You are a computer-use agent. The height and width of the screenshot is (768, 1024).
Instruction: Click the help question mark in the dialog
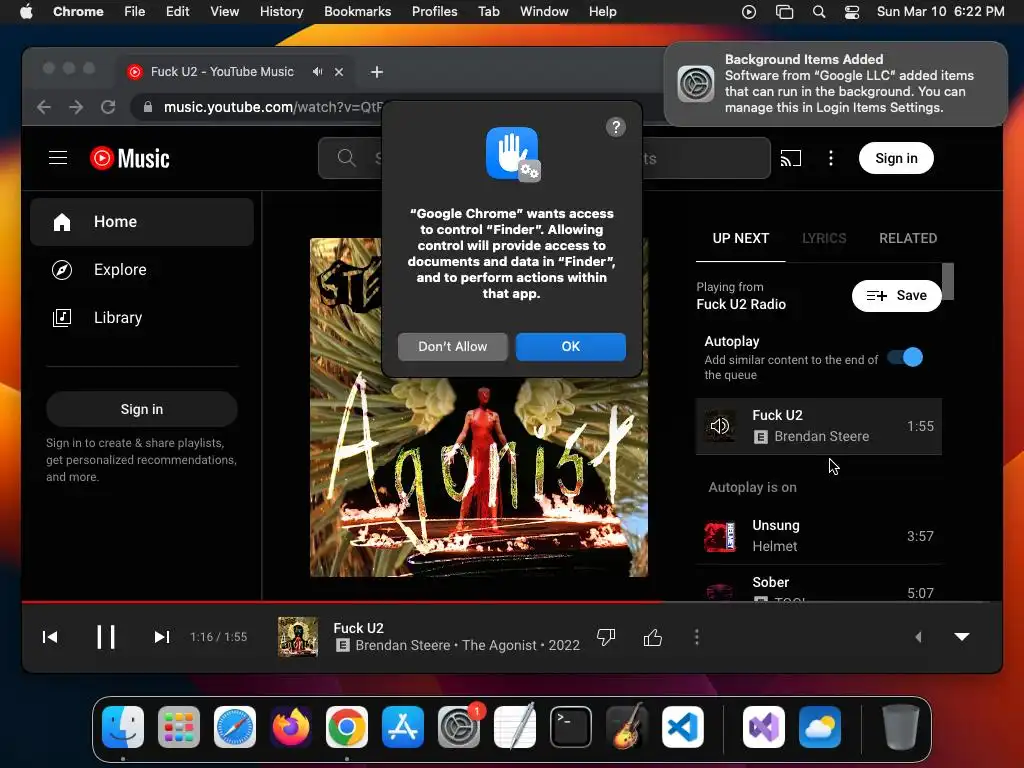615,127
